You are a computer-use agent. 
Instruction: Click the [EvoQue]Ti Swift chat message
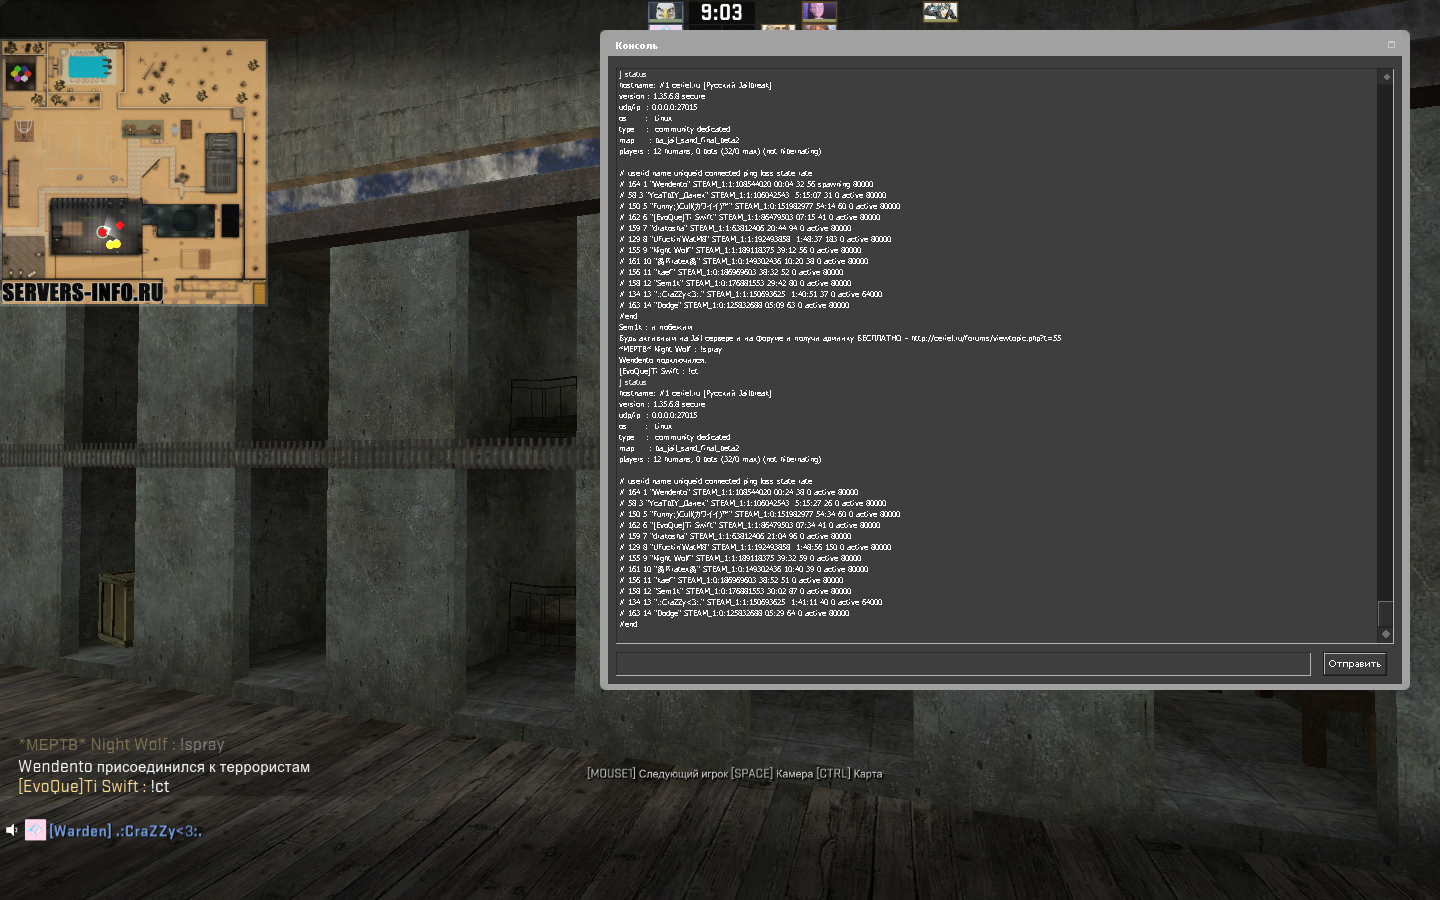[94, 787]
